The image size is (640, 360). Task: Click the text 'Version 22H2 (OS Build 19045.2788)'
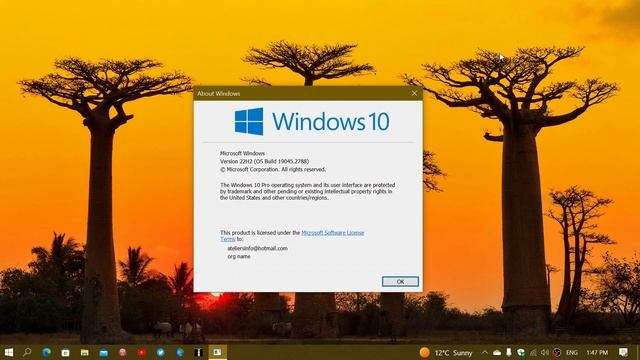pos(264,161)
